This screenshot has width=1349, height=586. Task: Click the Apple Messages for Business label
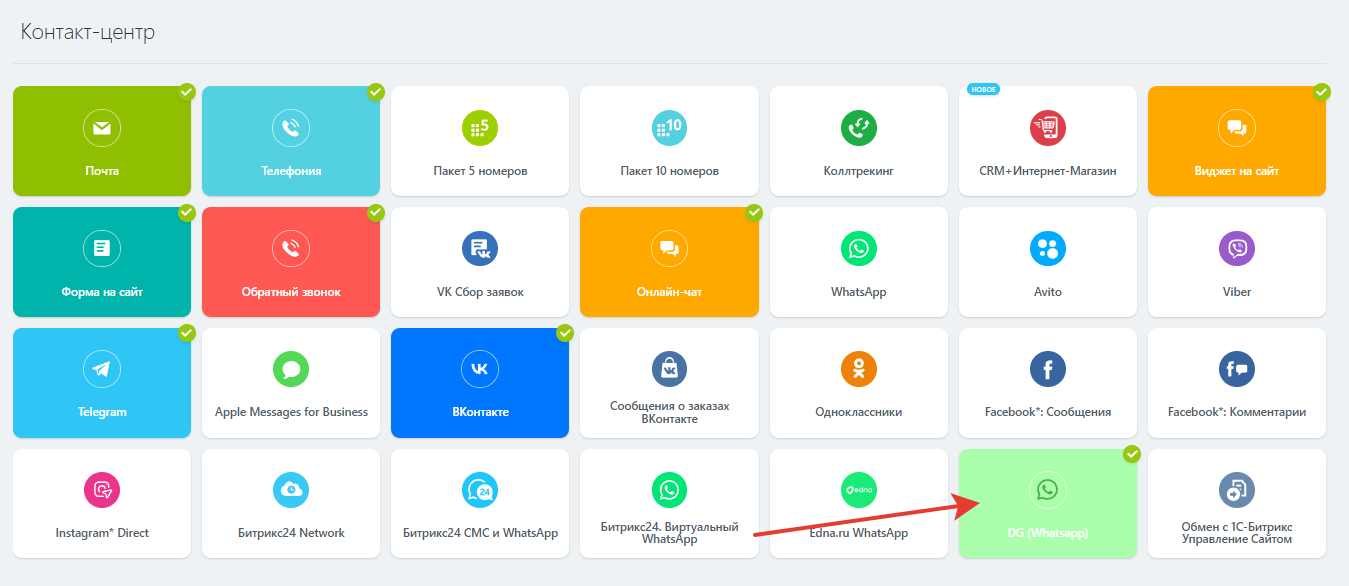(291, 412)
